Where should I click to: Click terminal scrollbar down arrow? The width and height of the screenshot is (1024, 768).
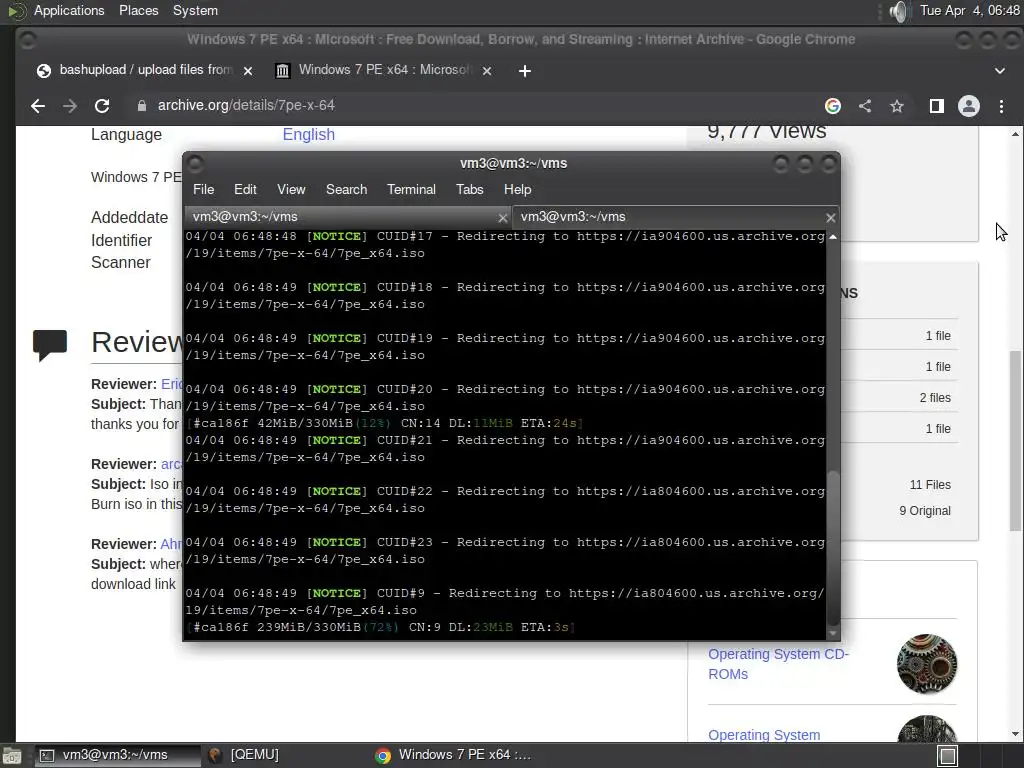pos(833,633)
